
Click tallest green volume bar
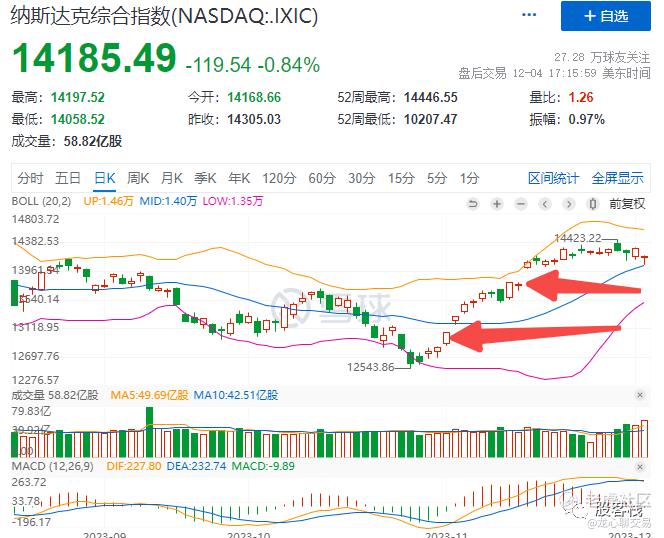click(x=149, y=432)
